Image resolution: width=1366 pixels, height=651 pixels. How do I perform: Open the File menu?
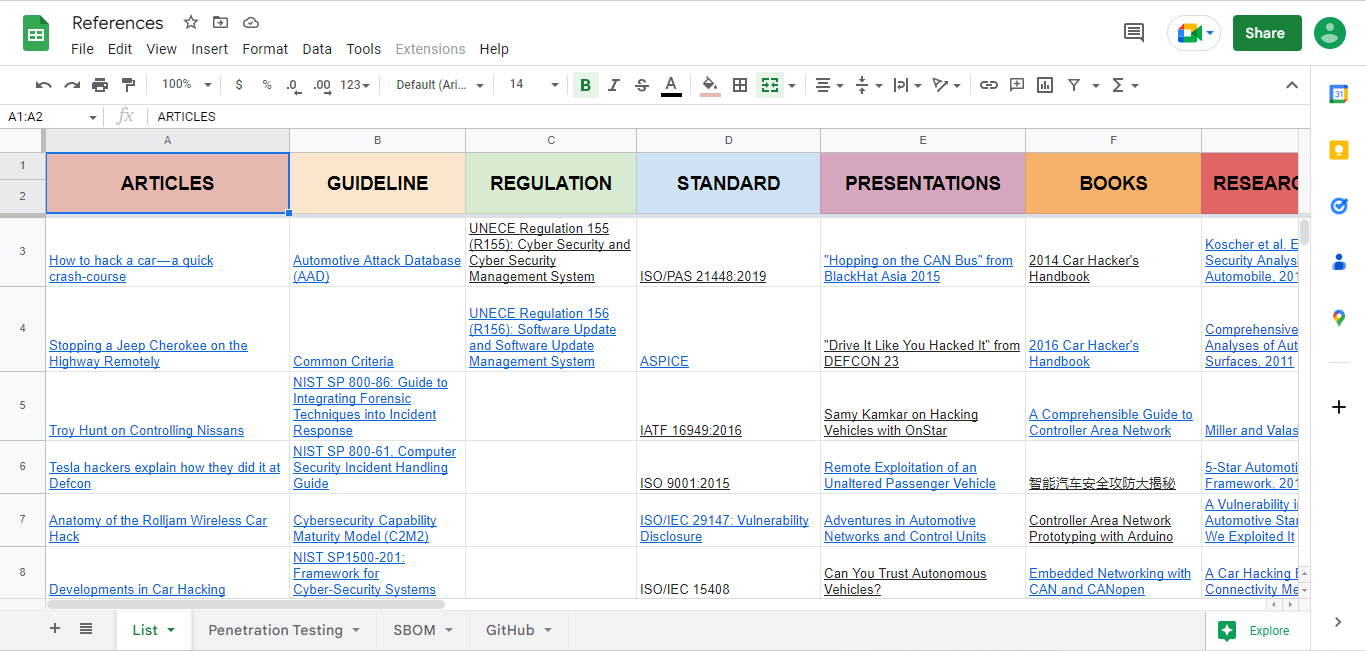click(x=83, y=49)
